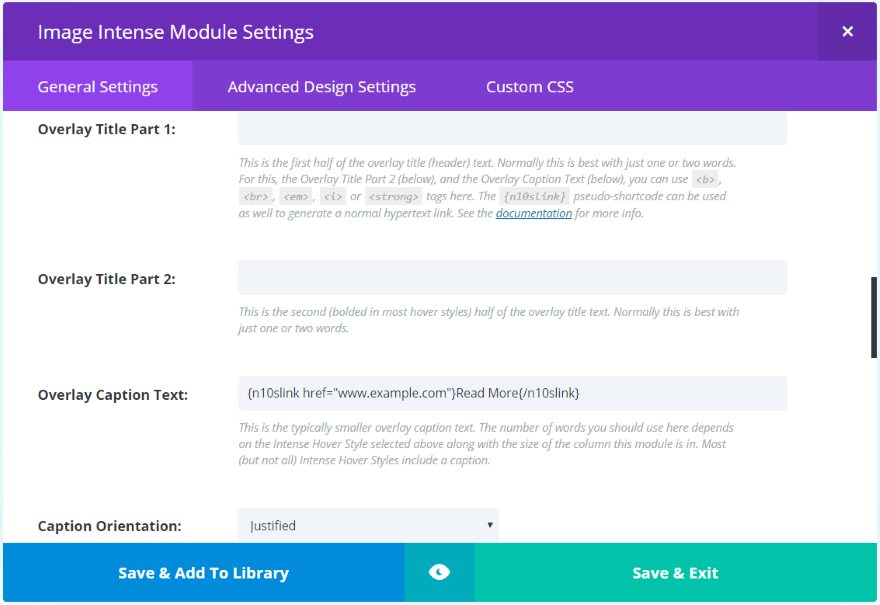Click the eye preview icon

(439, 572)
